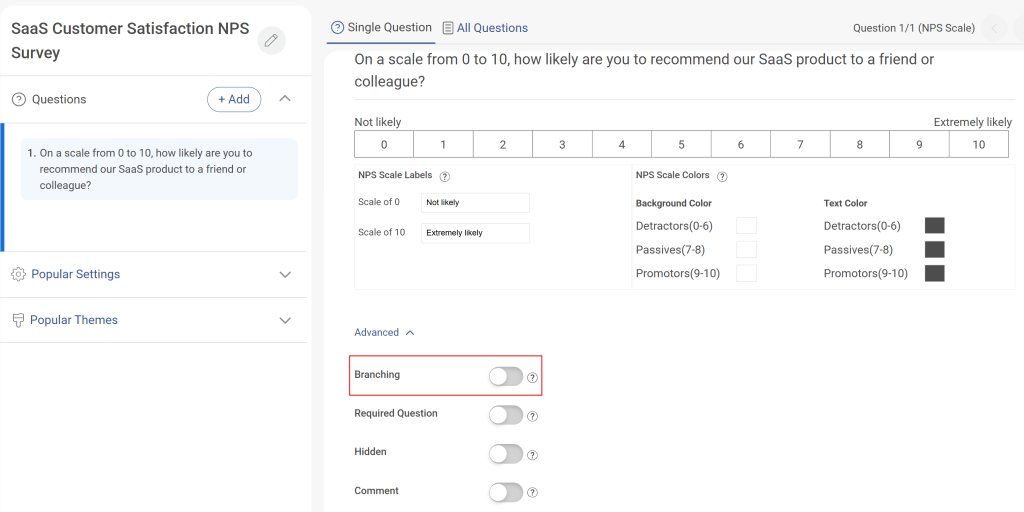This screenshot has height=512, width=1024.
Task: Select 7 on the NPS scale
Action: coord(800,144)
